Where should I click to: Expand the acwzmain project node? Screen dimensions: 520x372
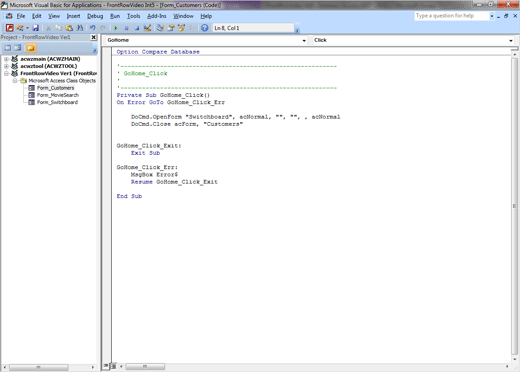point(6,59)
